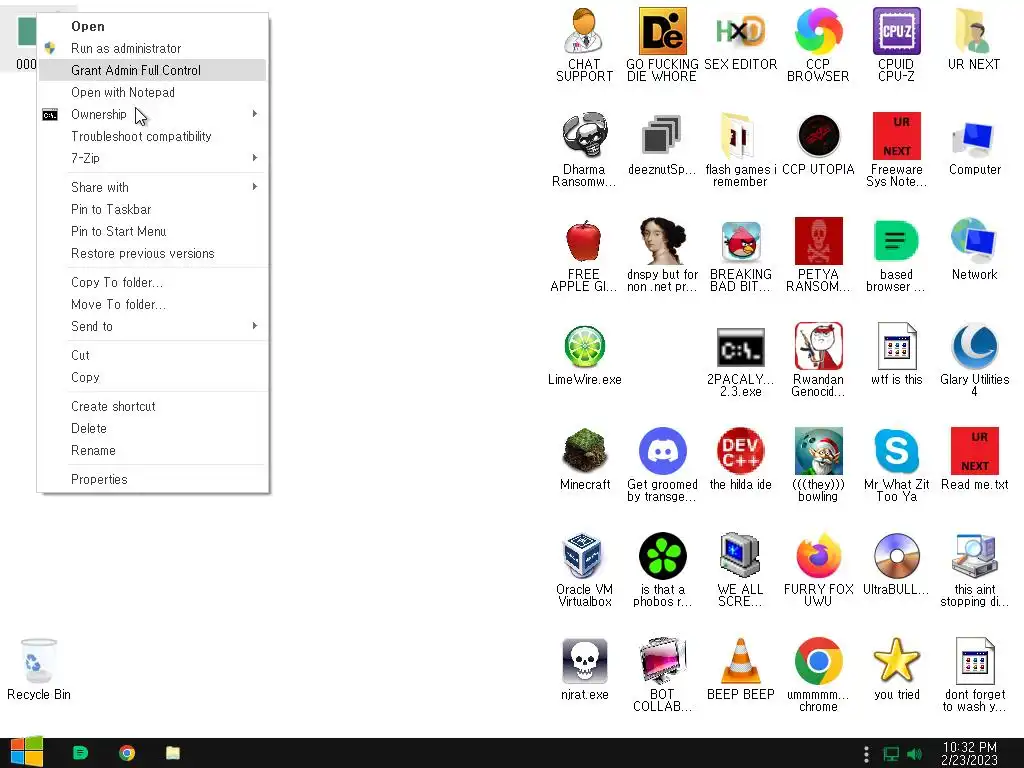1024x768 pixels.
Task: Choose Copy To folder...
Action: pyautogui.click(x=152, y=283)
